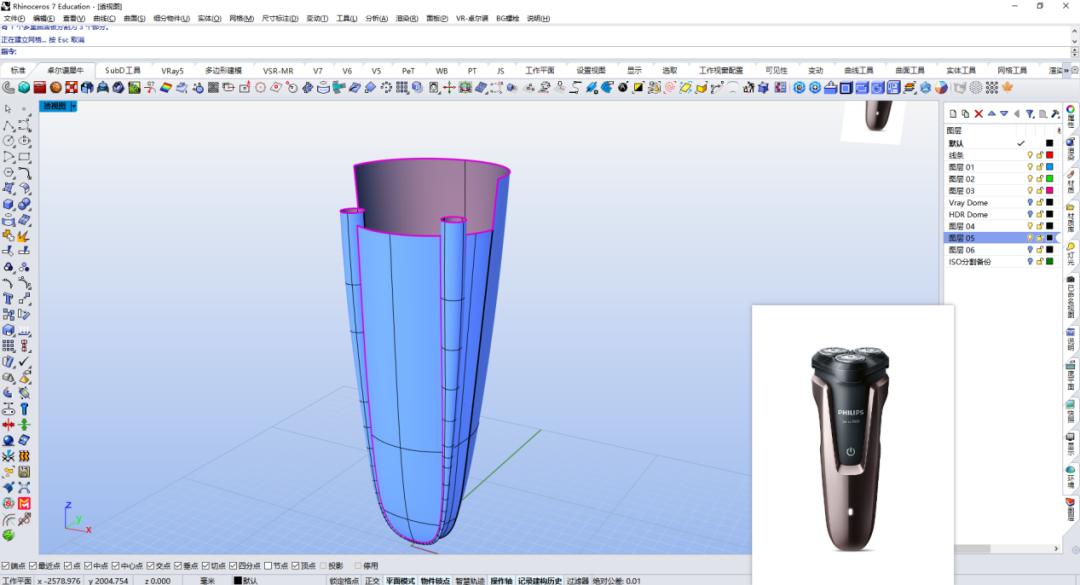Screen dimensions: 1080x585
Task: Open the 曲线(C) menu
Action: pyautogui.click(x=104, y=19)
